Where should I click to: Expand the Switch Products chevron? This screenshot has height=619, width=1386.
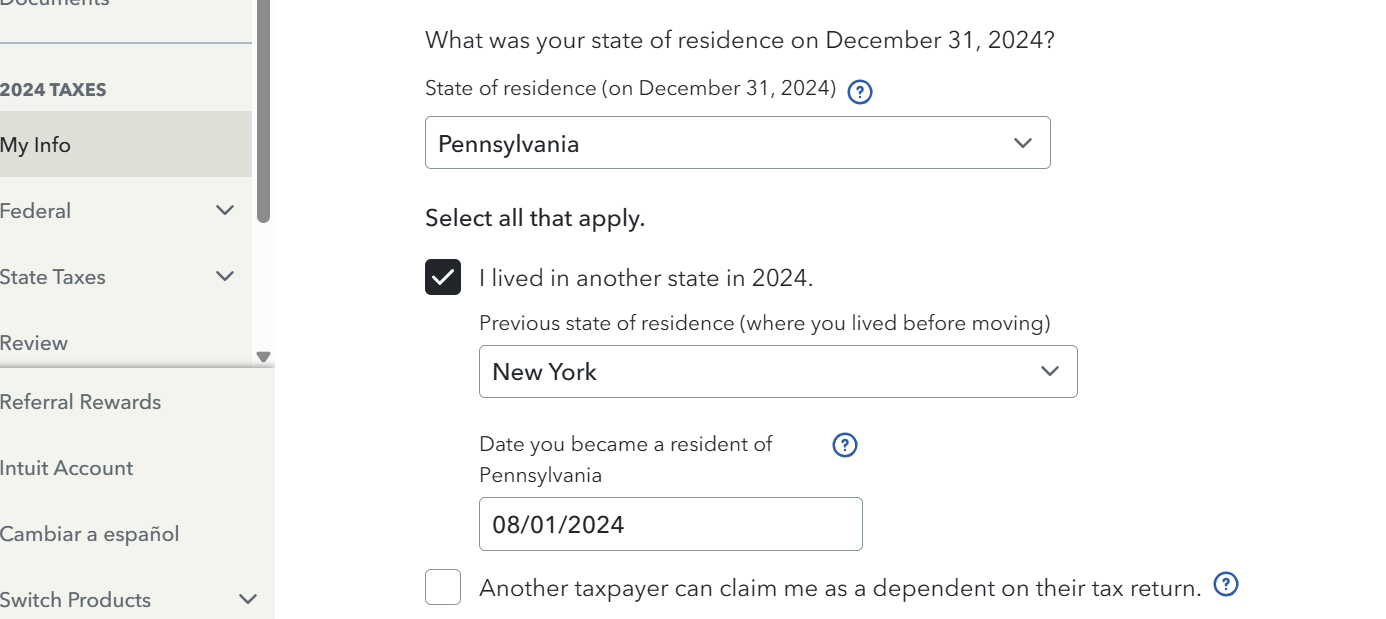[248, 599]
